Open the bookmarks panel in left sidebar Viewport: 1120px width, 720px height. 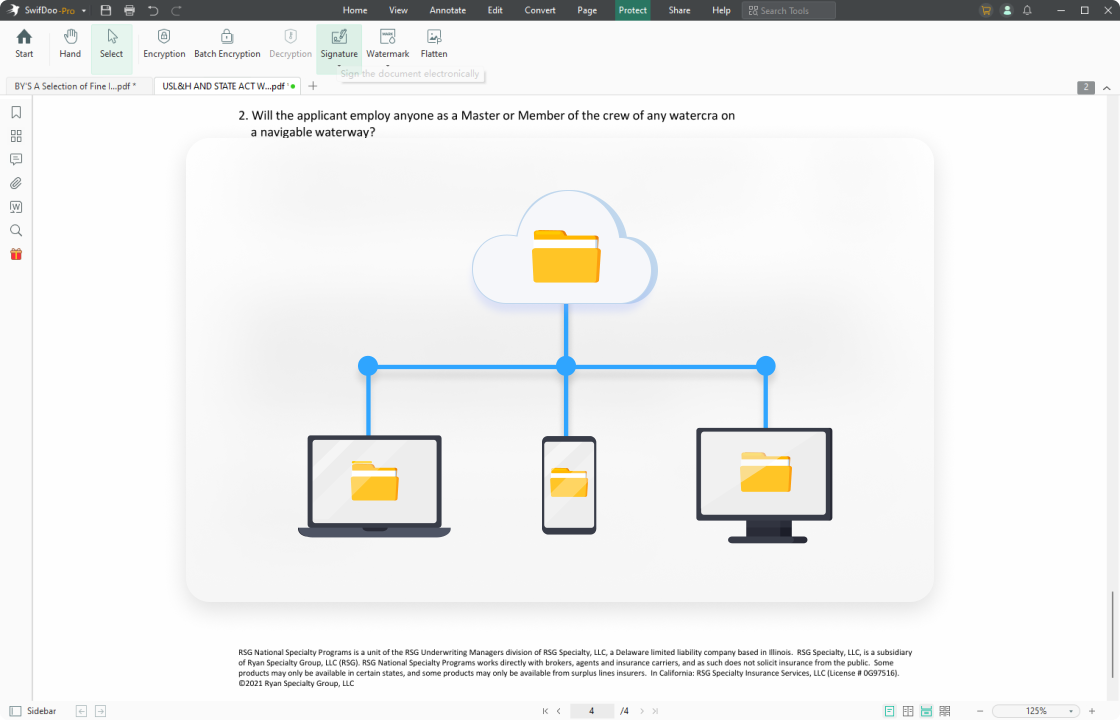click(x=16, y=112)
